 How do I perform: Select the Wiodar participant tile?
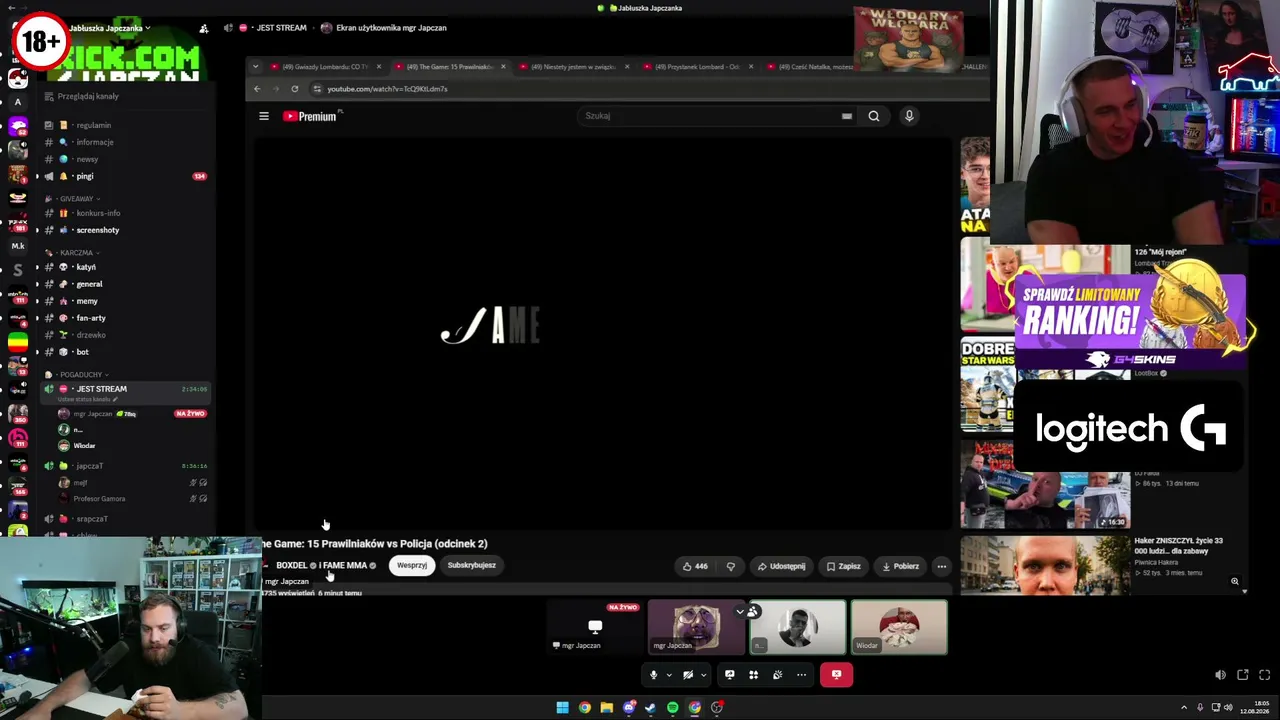(x=899, y=627)
